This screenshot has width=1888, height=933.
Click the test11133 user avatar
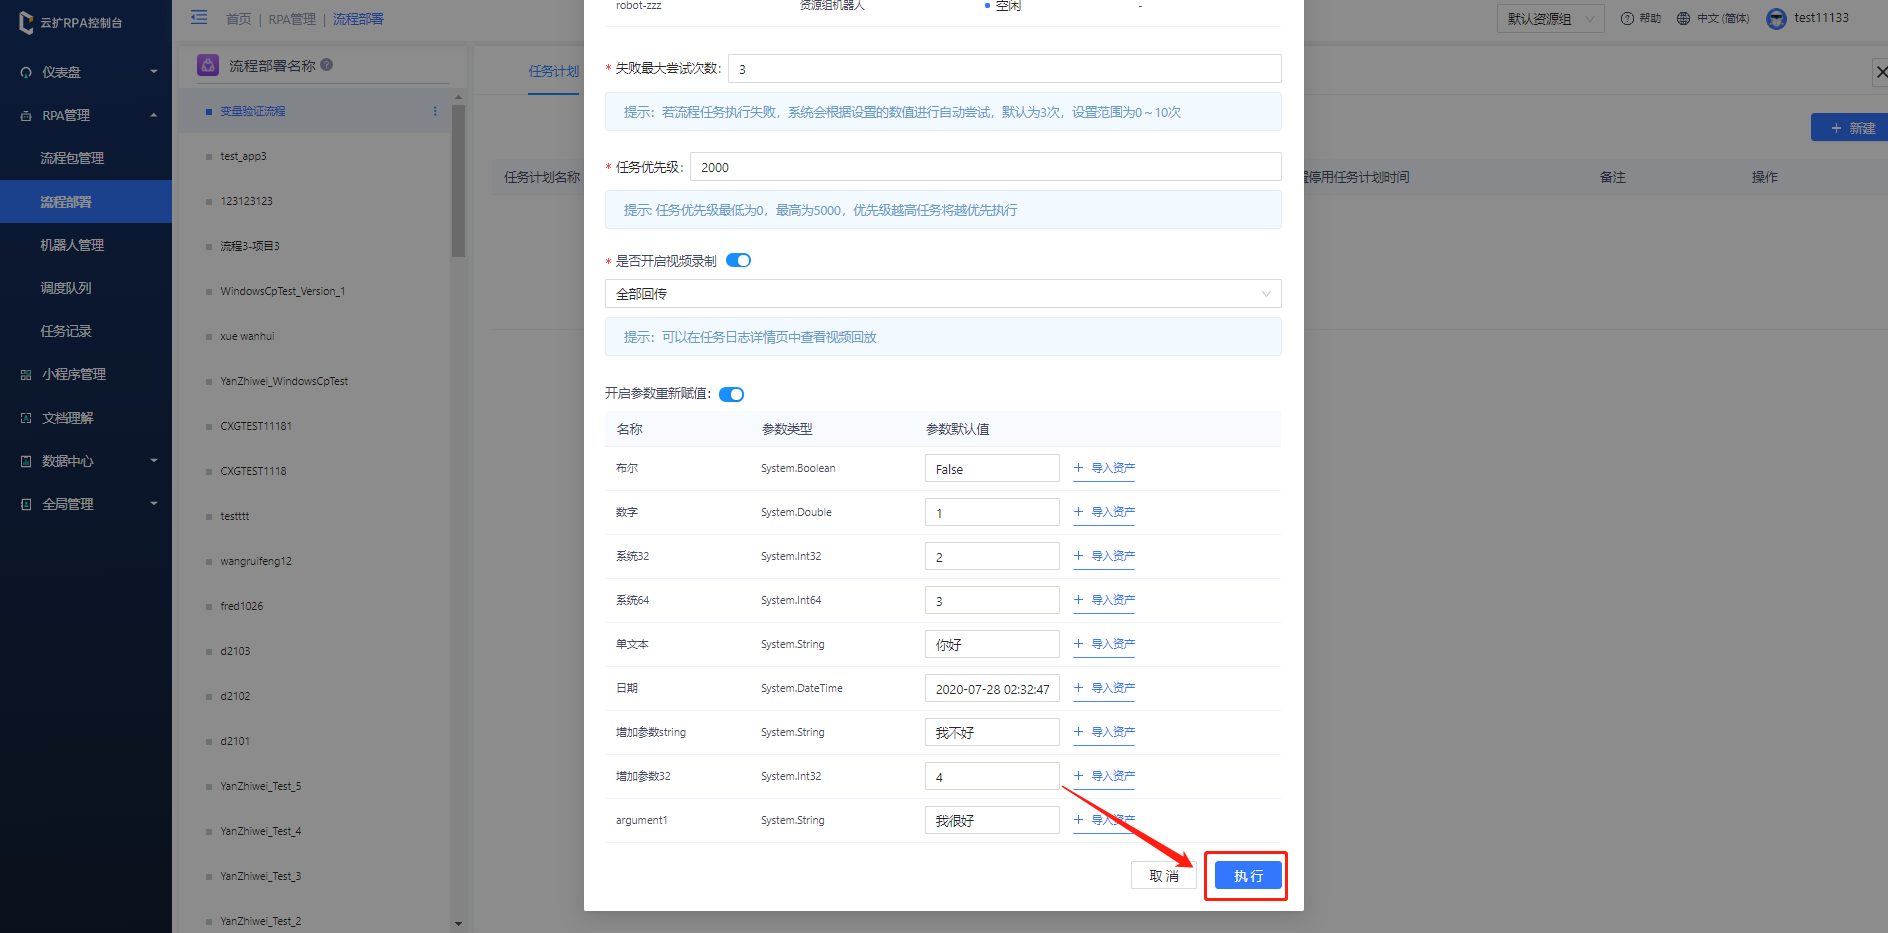[1776, 18]
